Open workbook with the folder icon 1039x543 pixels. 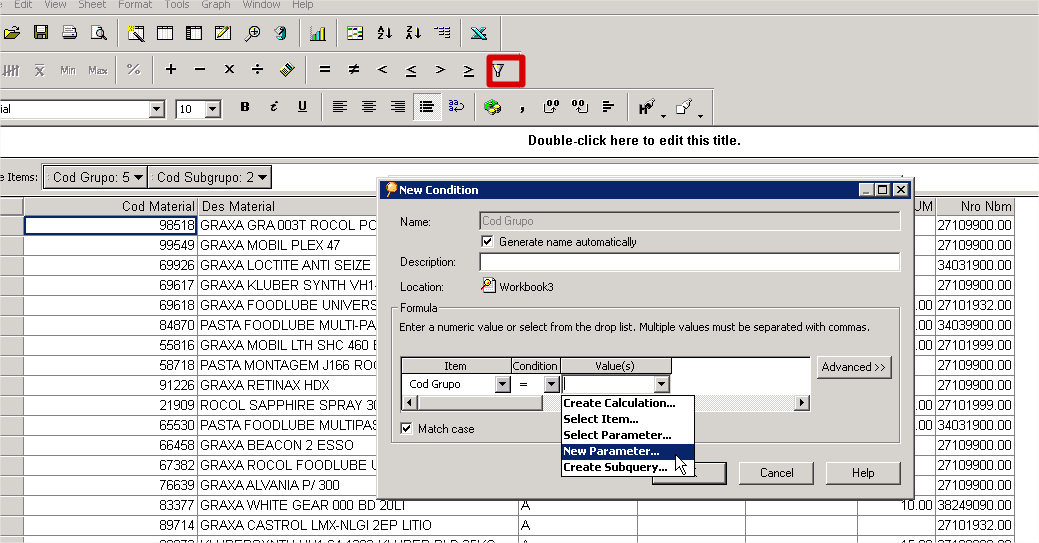pos(12,32)
